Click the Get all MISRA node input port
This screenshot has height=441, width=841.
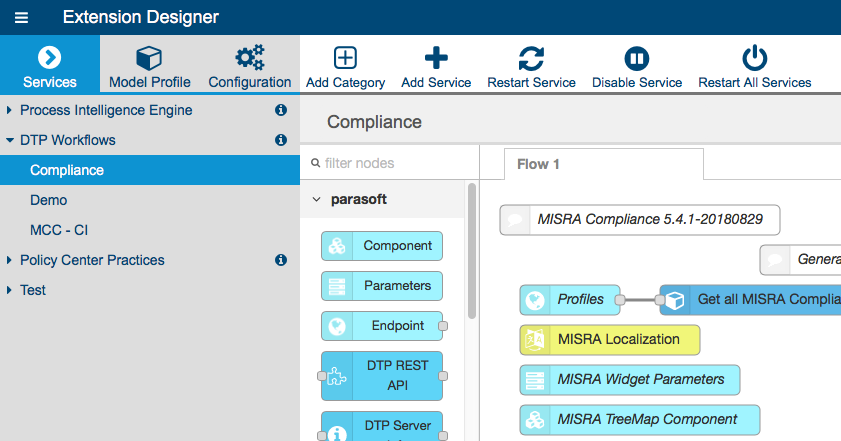pos(660,300)
